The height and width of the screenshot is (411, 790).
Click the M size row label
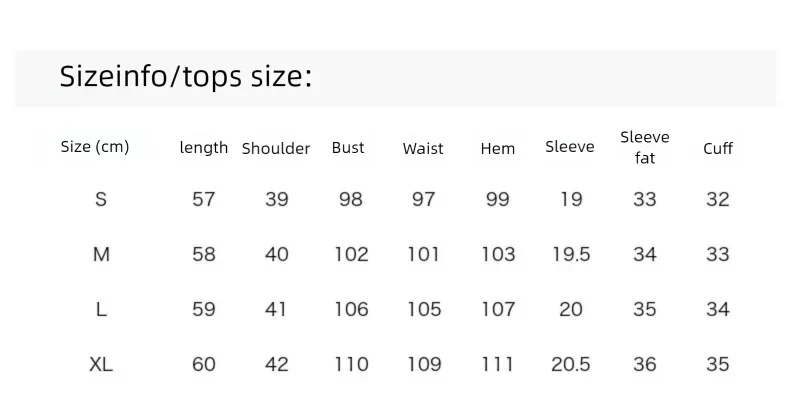coord(101,254)
